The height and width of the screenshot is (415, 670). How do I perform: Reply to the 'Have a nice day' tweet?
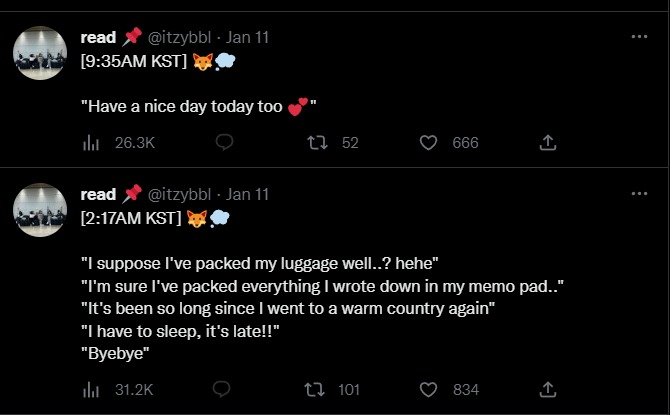click(224, 142)
